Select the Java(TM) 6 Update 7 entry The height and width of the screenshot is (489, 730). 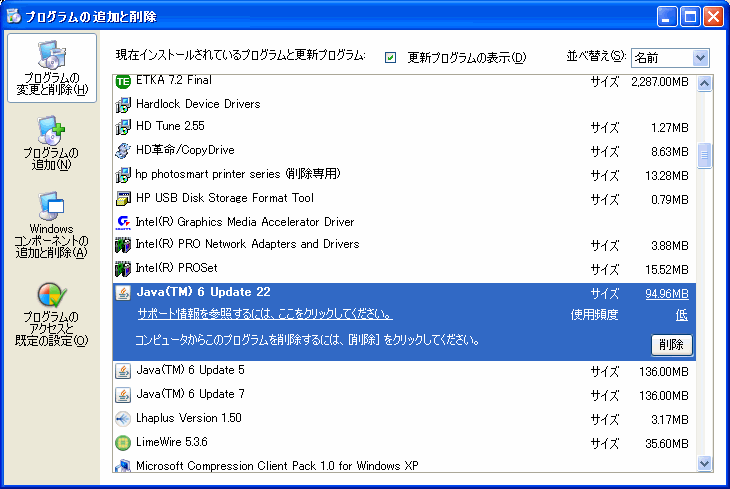404,395
